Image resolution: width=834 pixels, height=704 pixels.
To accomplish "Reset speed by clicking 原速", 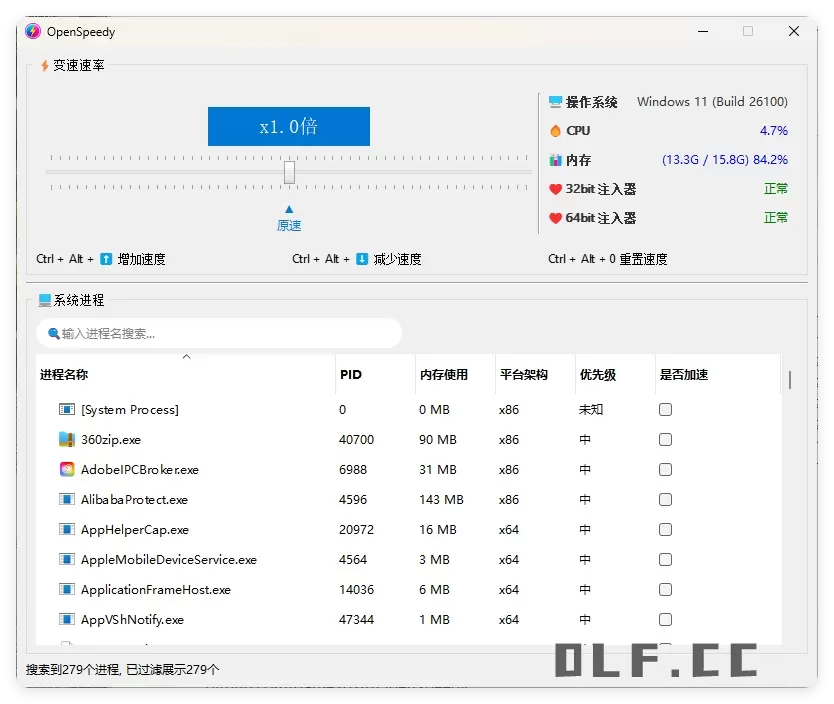I will pyautogui.click(x=288, y=225).
